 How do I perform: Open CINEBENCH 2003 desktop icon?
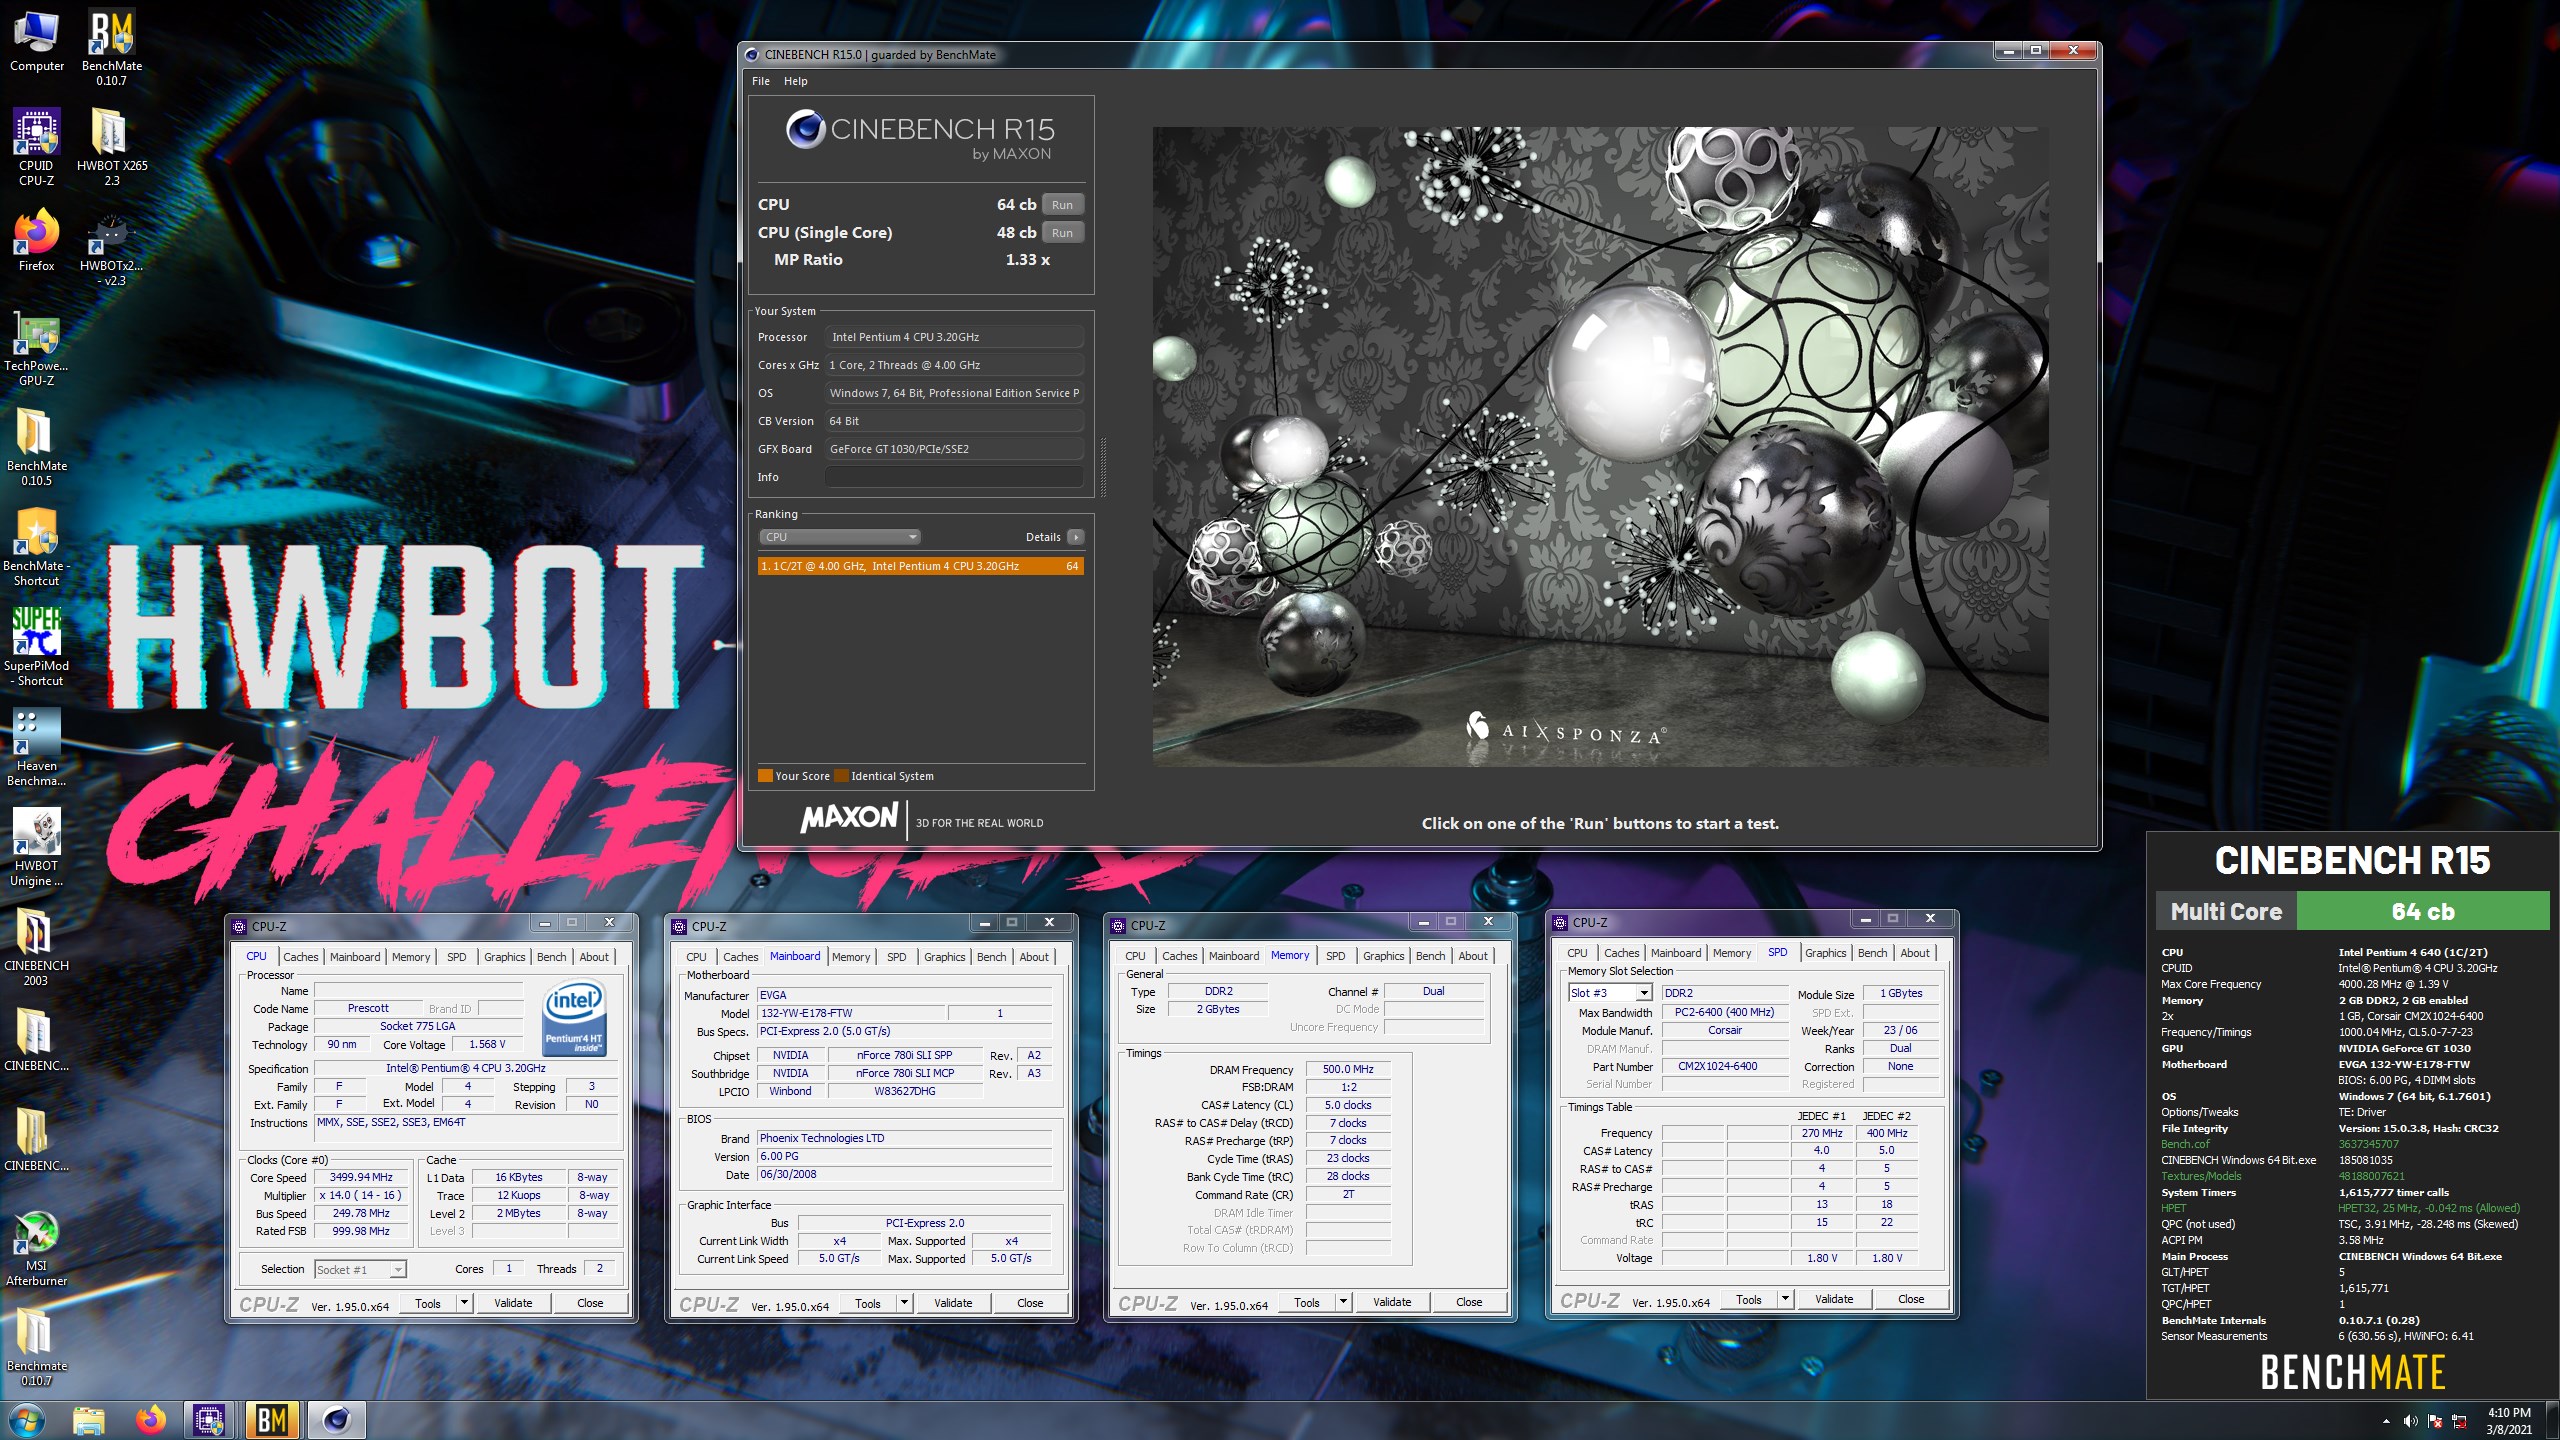click(x=37, y=947)
